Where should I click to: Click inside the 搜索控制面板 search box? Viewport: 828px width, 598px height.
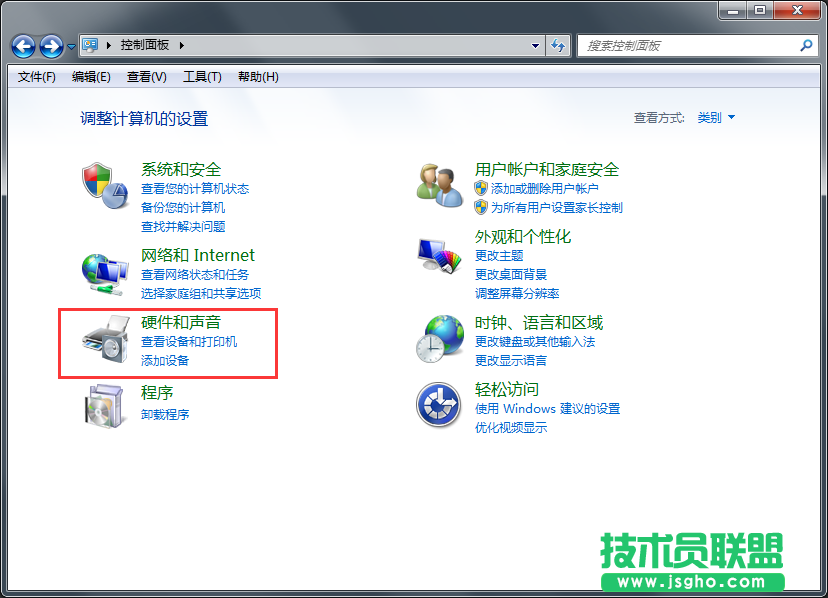[x=690, y=46]
